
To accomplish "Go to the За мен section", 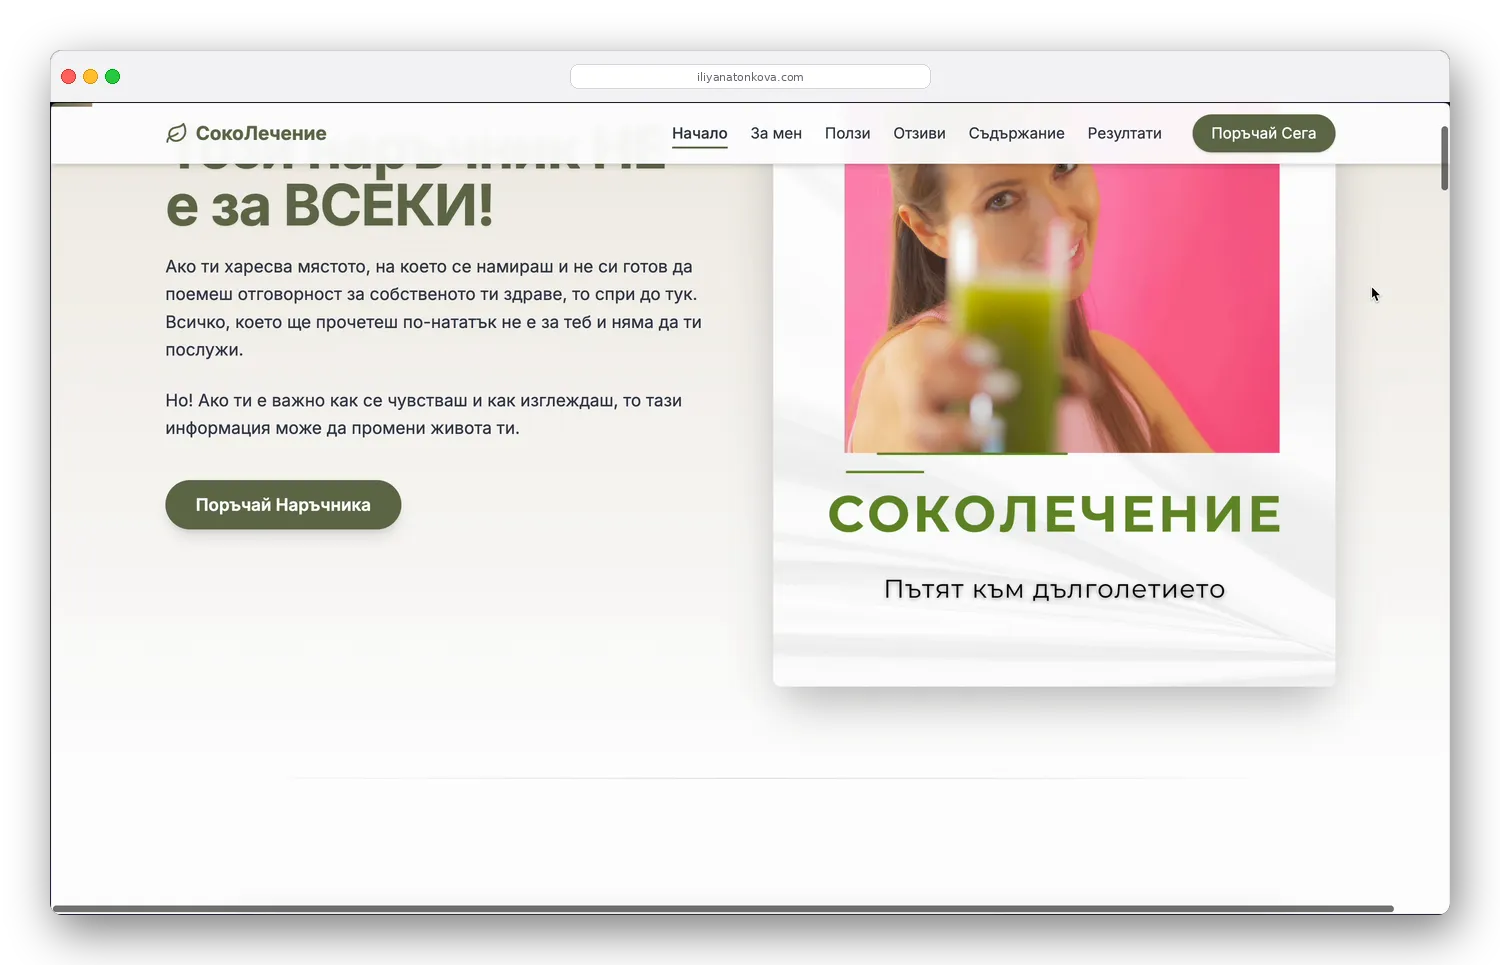I will coord(776,133).
